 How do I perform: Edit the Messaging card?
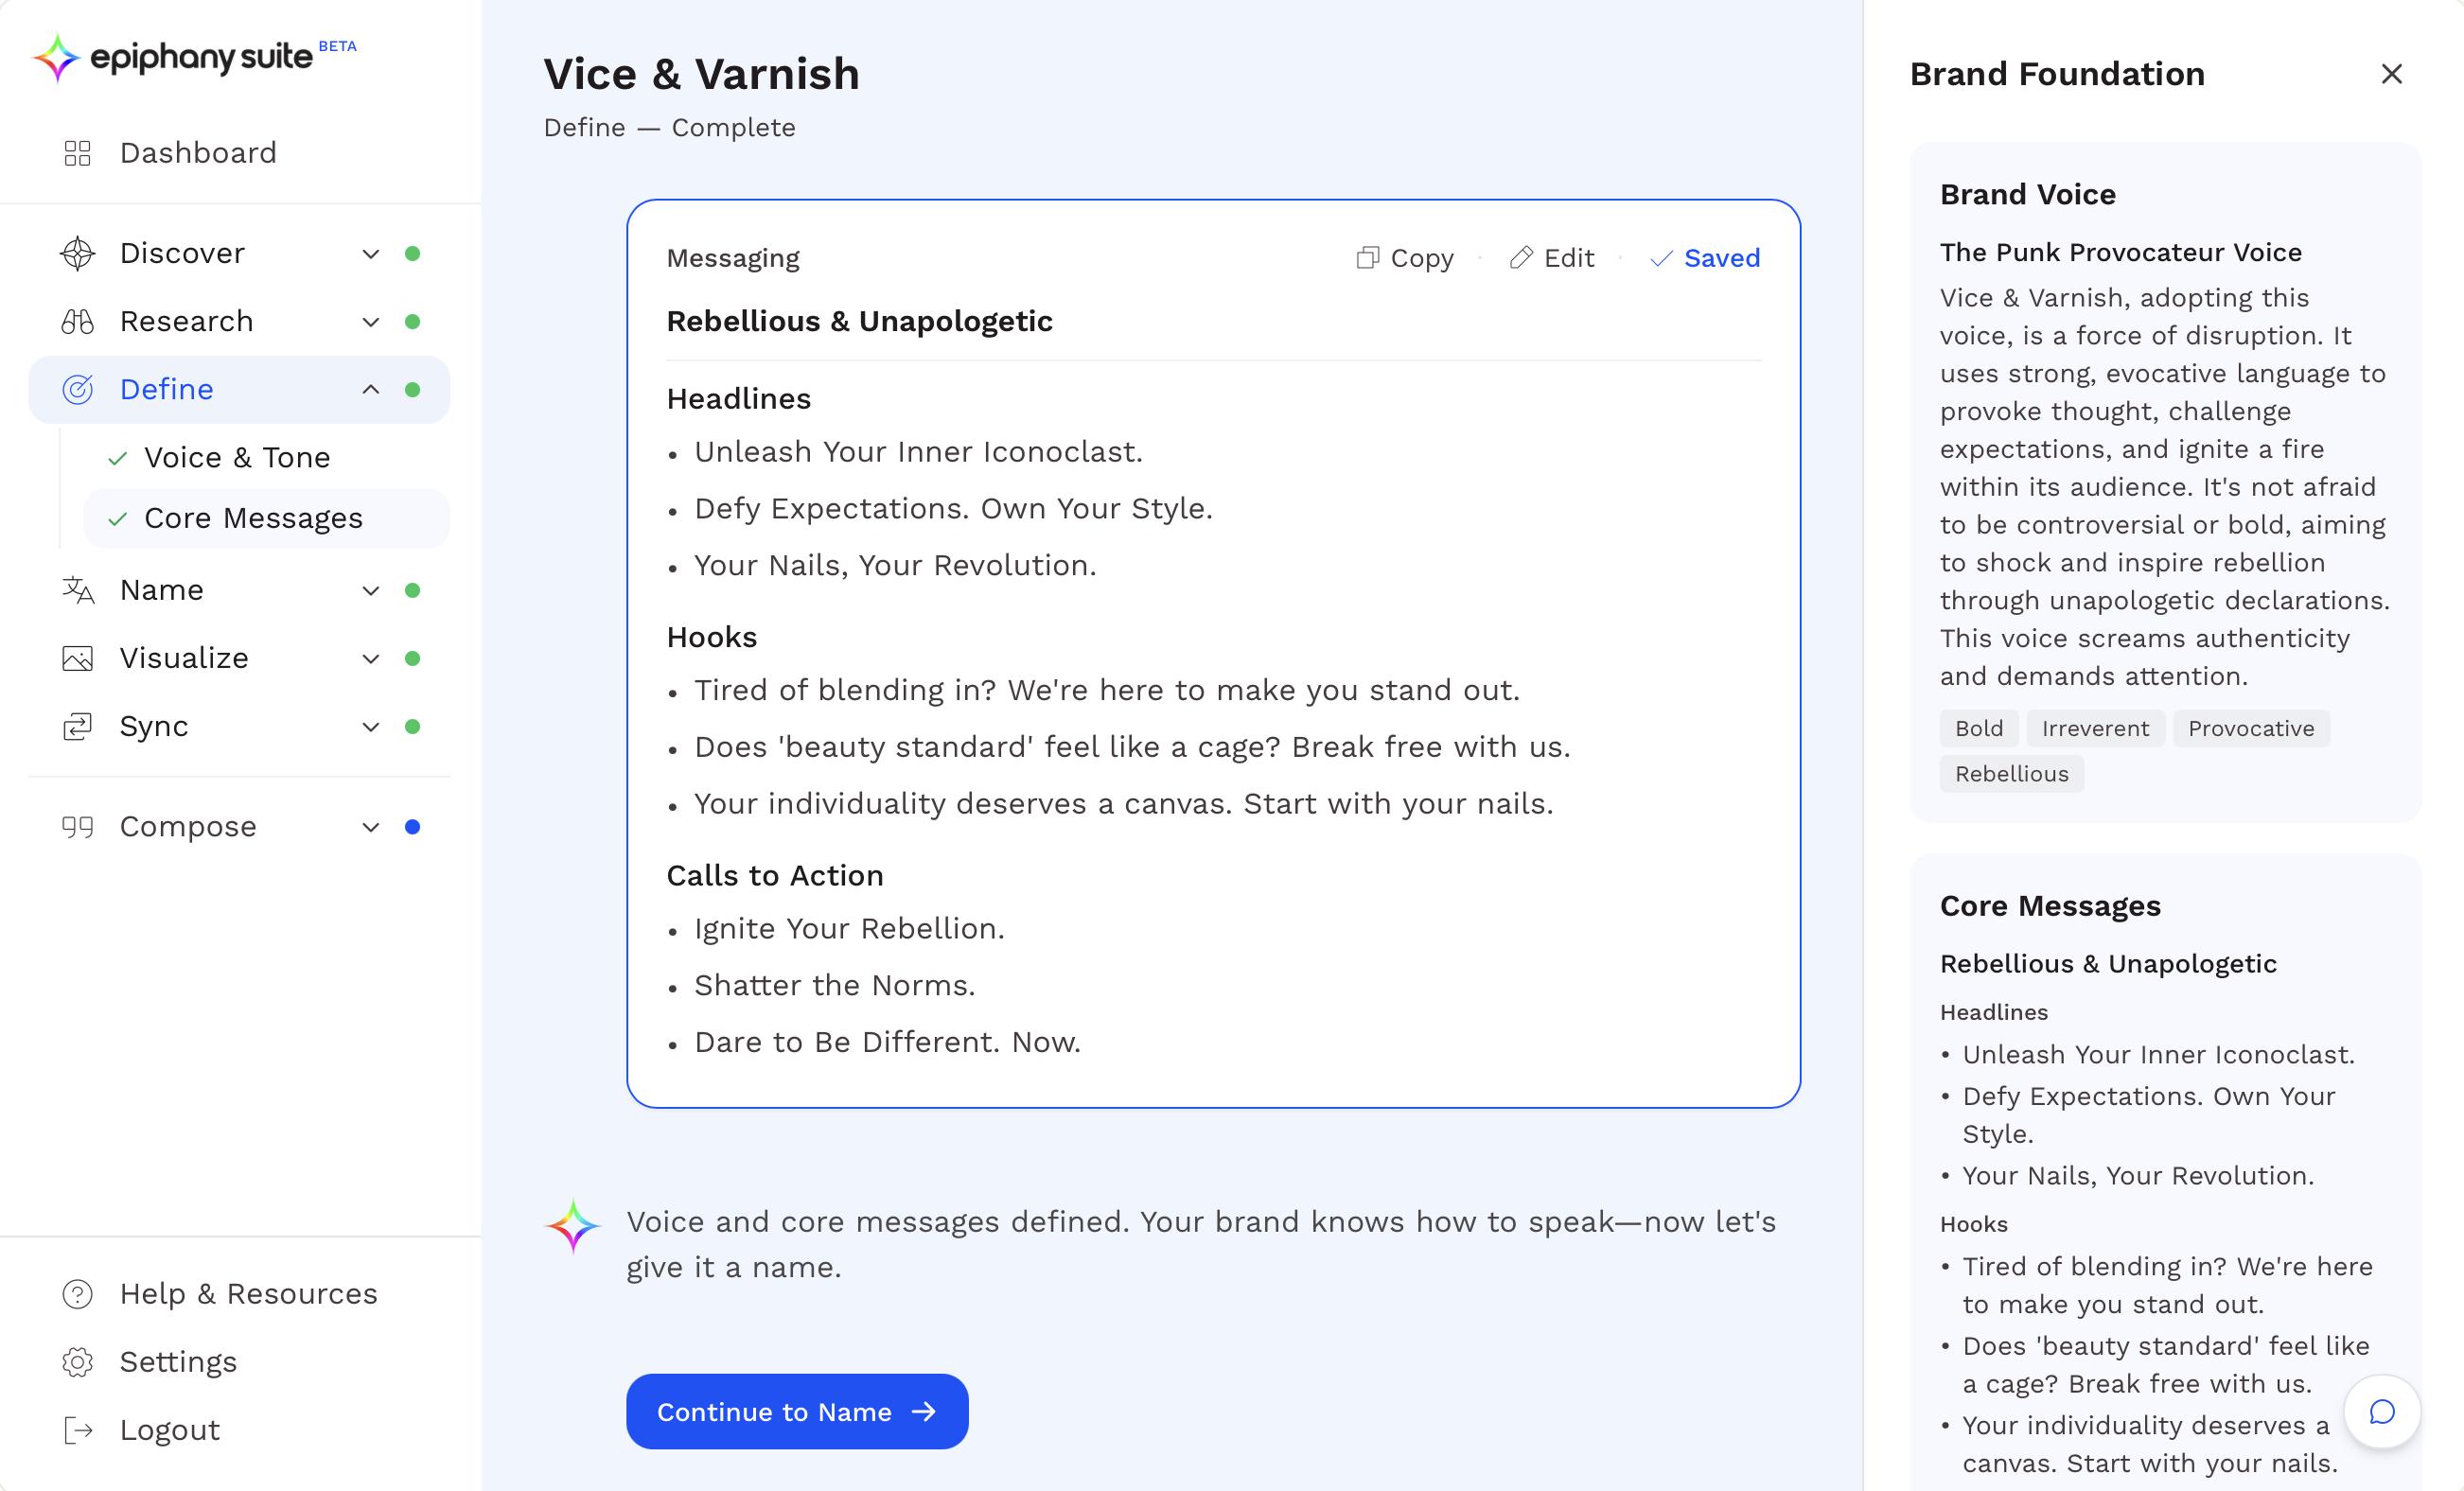1552,258
